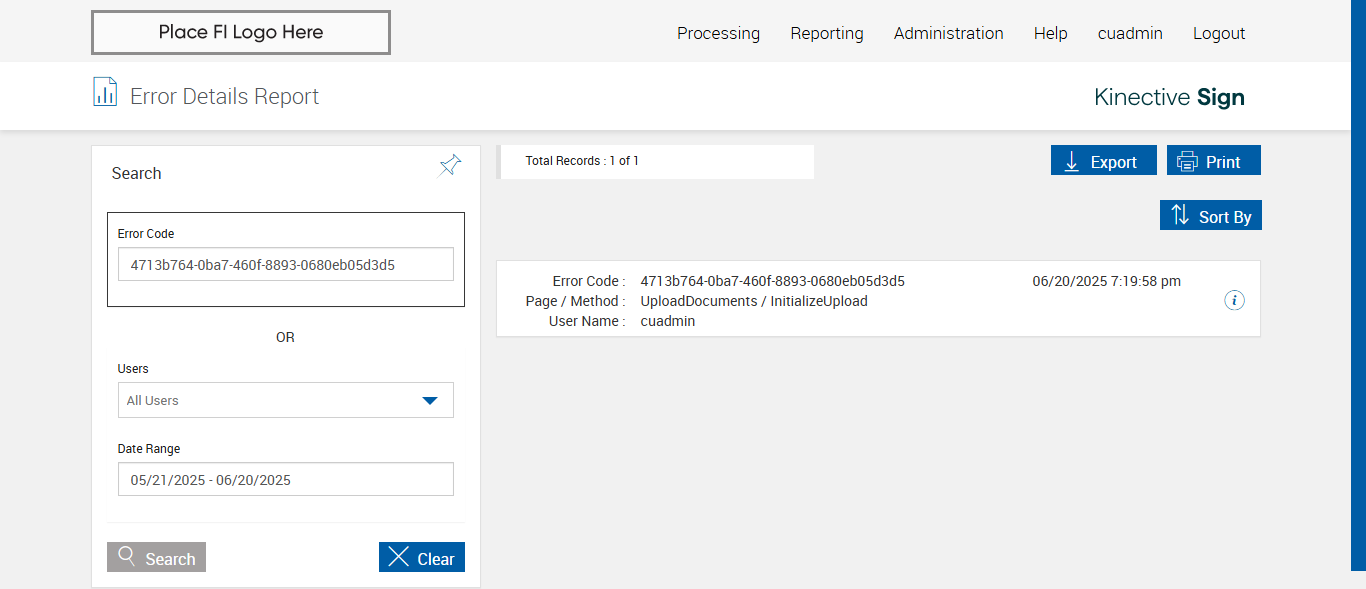
Task: Click the Print button
Action: click(1213, 161)
